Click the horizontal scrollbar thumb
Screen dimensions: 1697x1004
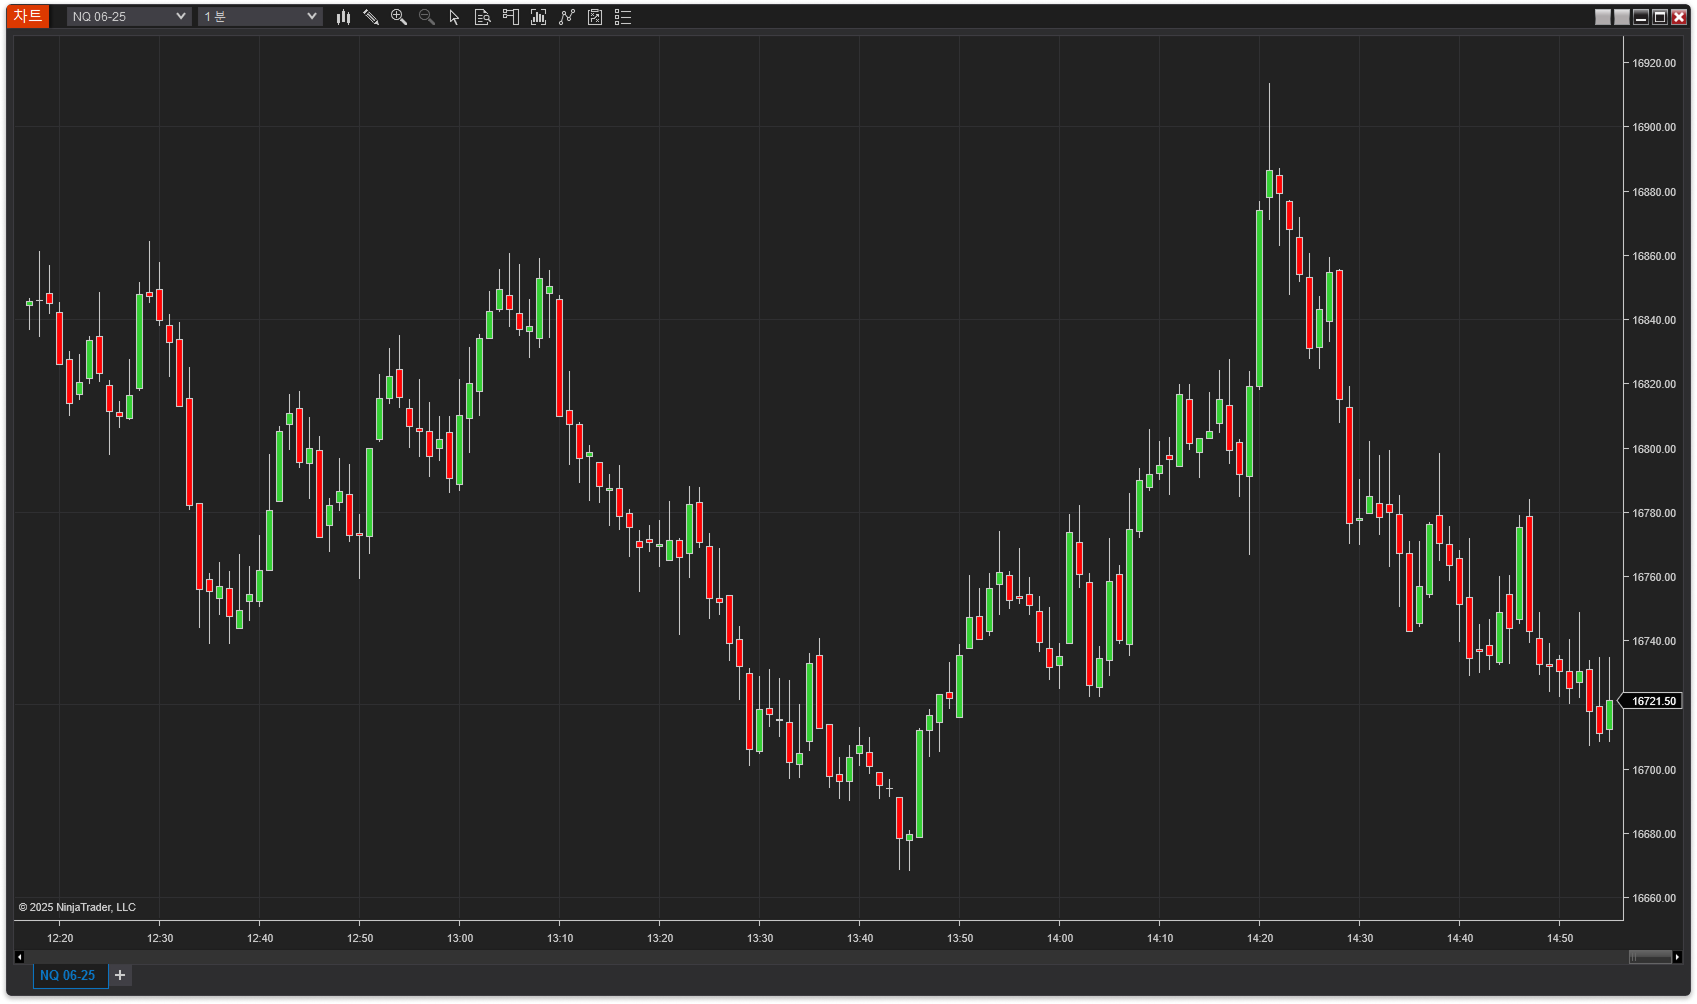point(1650,957)
